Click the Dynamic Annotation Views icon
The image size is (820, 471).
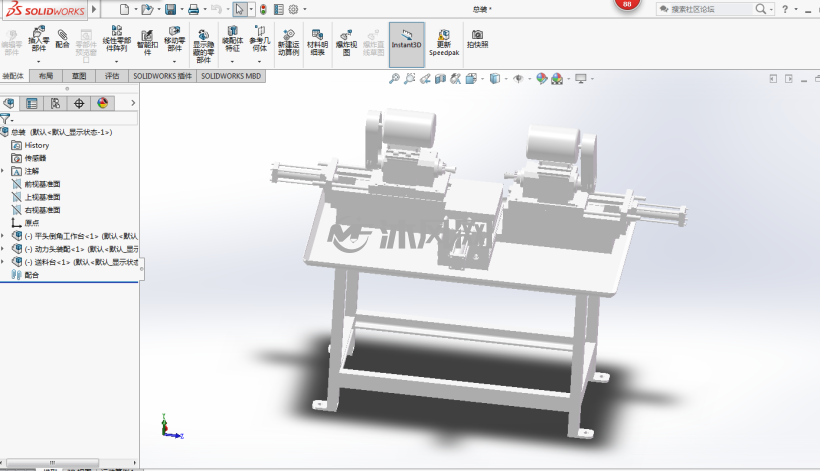tap(455, 79)
